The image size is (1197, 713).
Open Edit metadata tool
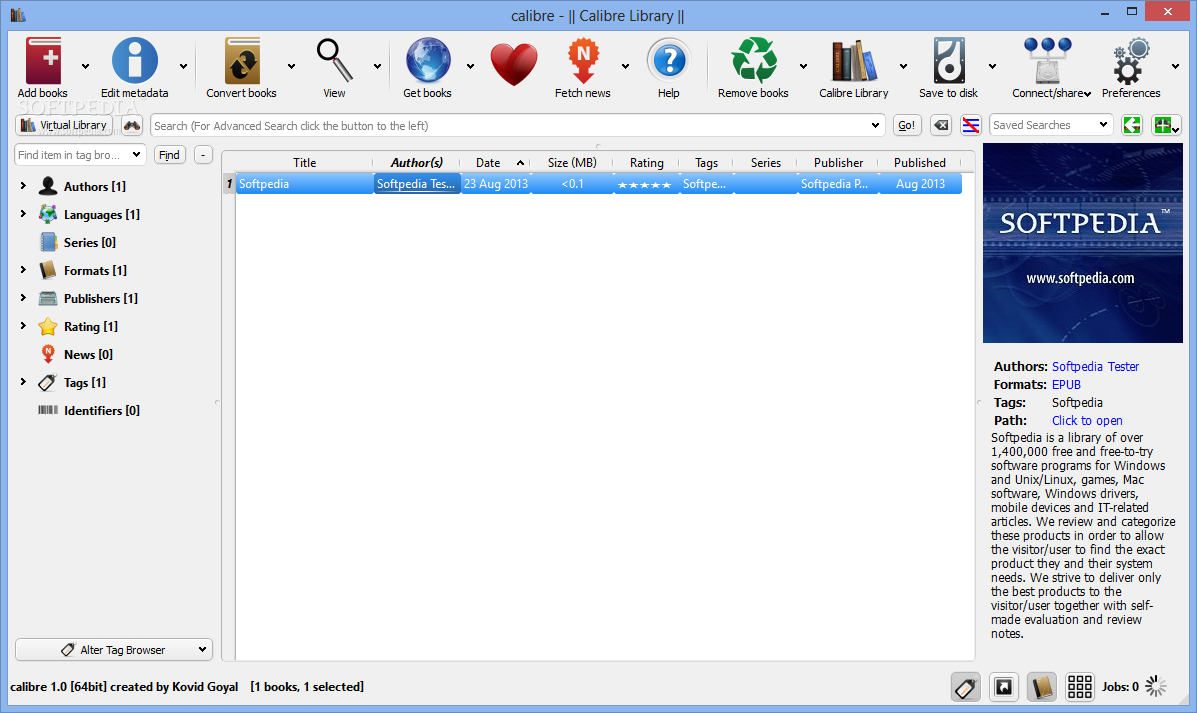pos(134,60)
